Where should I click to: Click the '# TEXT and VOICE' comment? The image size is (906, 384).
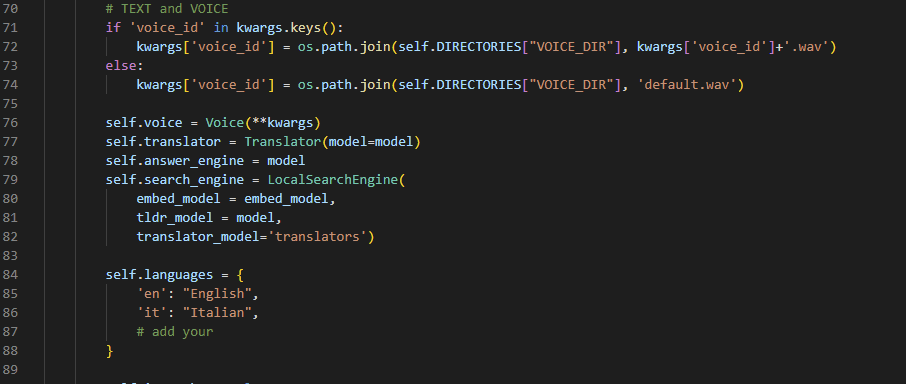tap(167, 9)
